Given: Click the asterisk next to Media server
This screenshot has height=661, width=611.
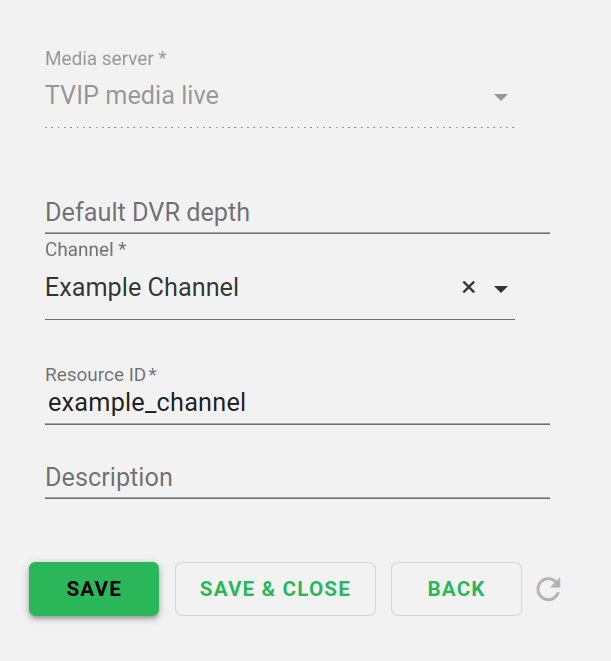Looking at the screenshot, I should pyautogui.click(x=163, y=59).
